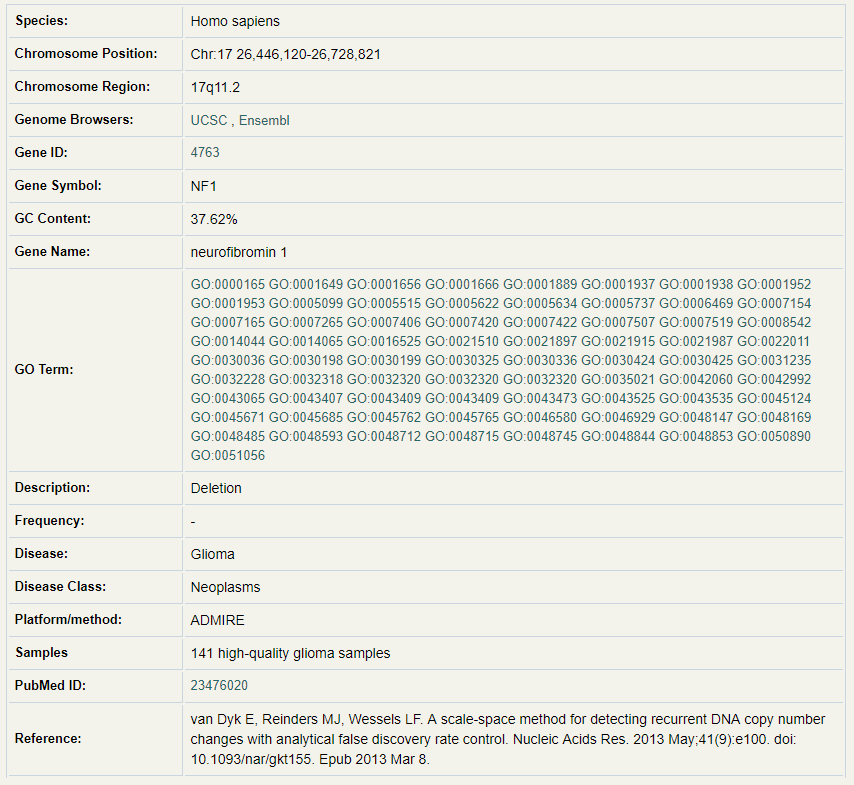Open GO:0035021 term link
Viewport: 854px width, 785px height.
[618, 379]
